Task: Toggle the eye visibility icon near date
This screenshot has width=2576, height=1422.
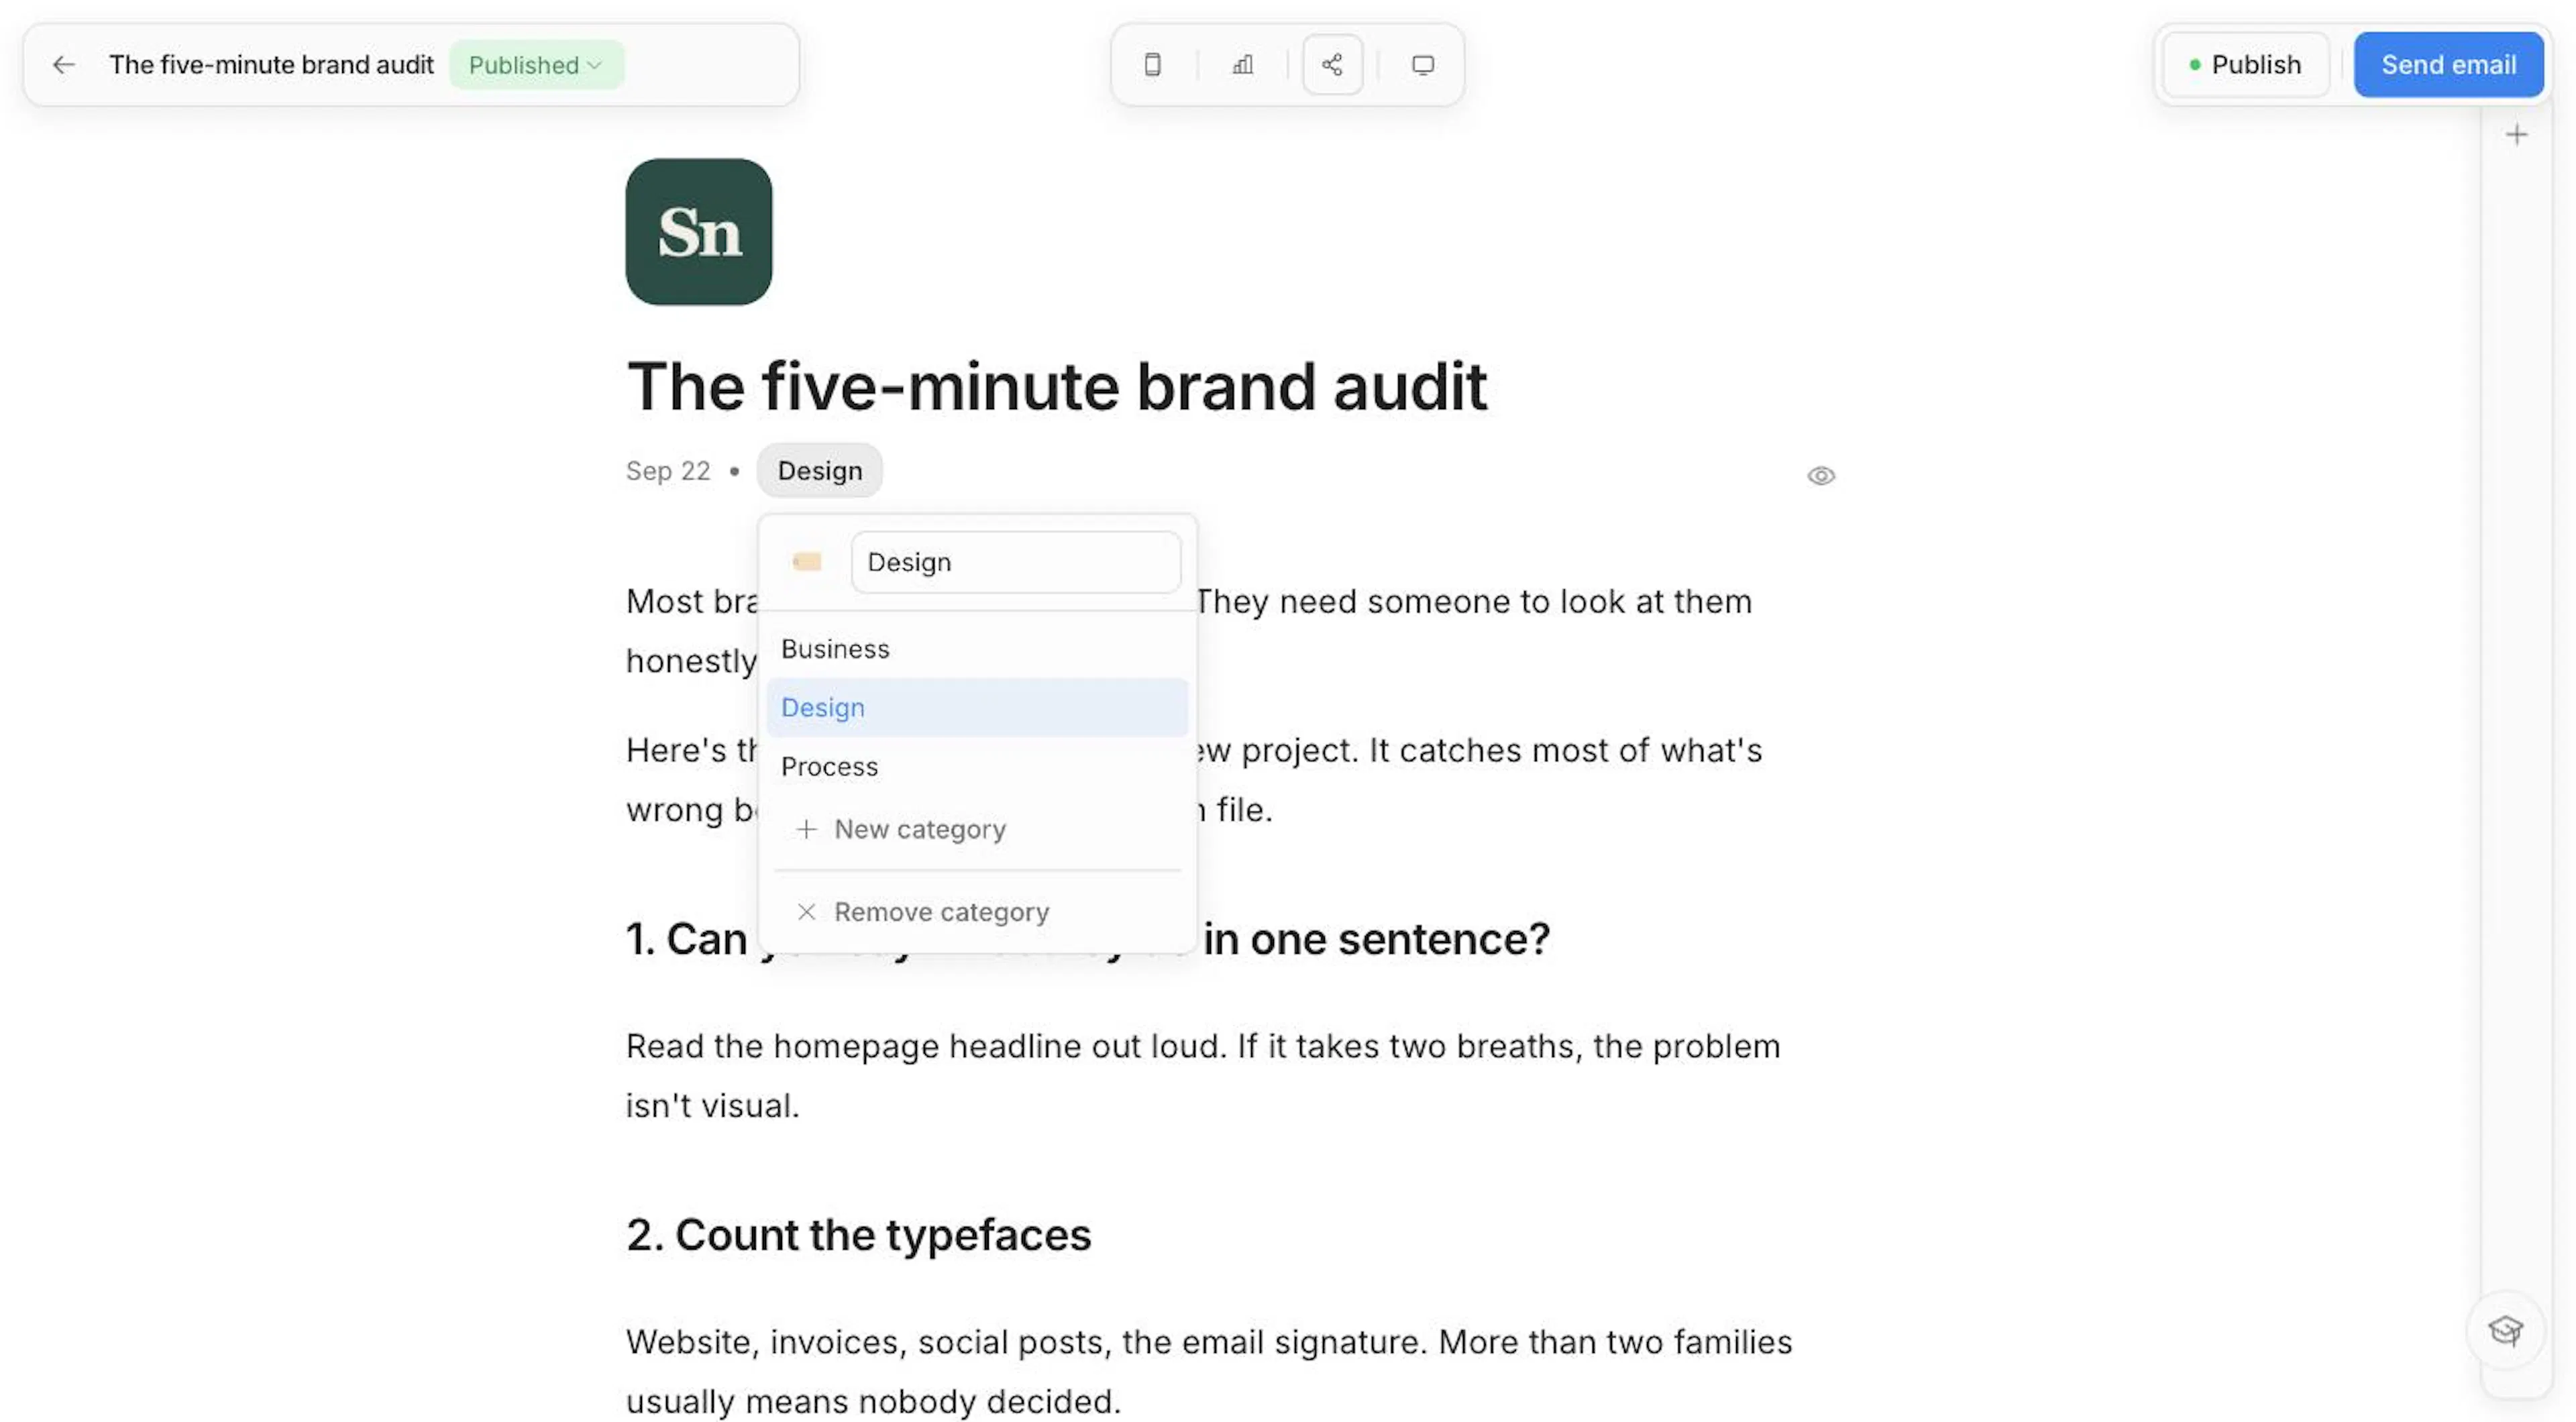Action: tap(1820, 476)
